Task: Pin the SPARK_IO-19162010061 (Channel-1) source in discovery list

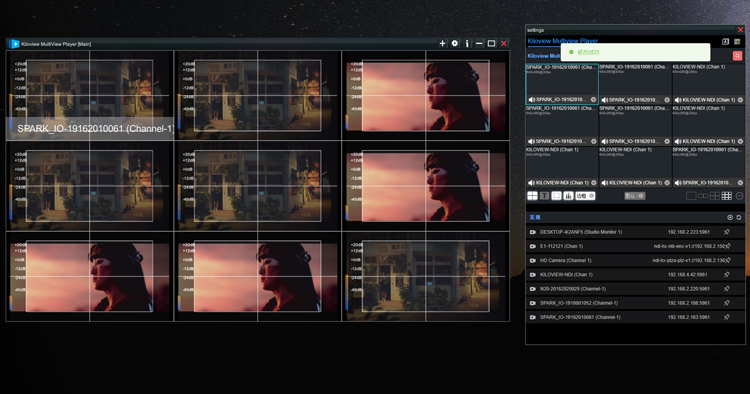Action: click(727, 317)
